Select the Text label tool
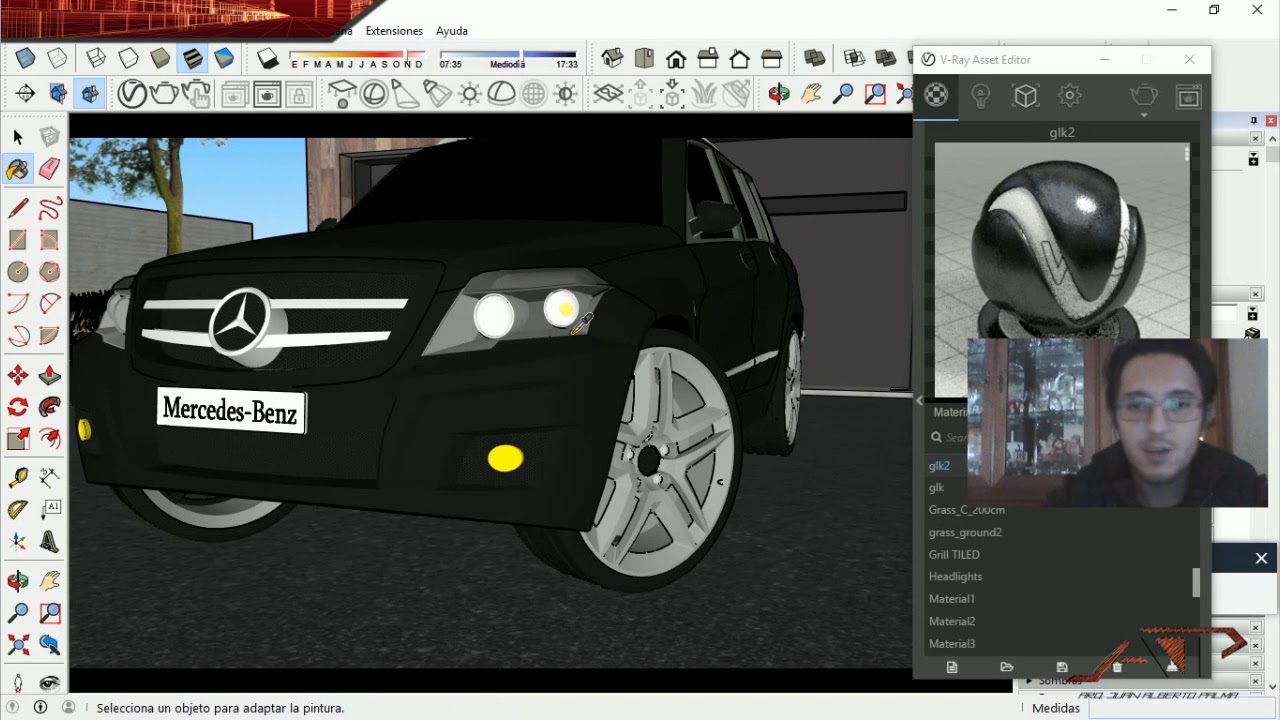 pyautogui.click(x=49, y=510)
